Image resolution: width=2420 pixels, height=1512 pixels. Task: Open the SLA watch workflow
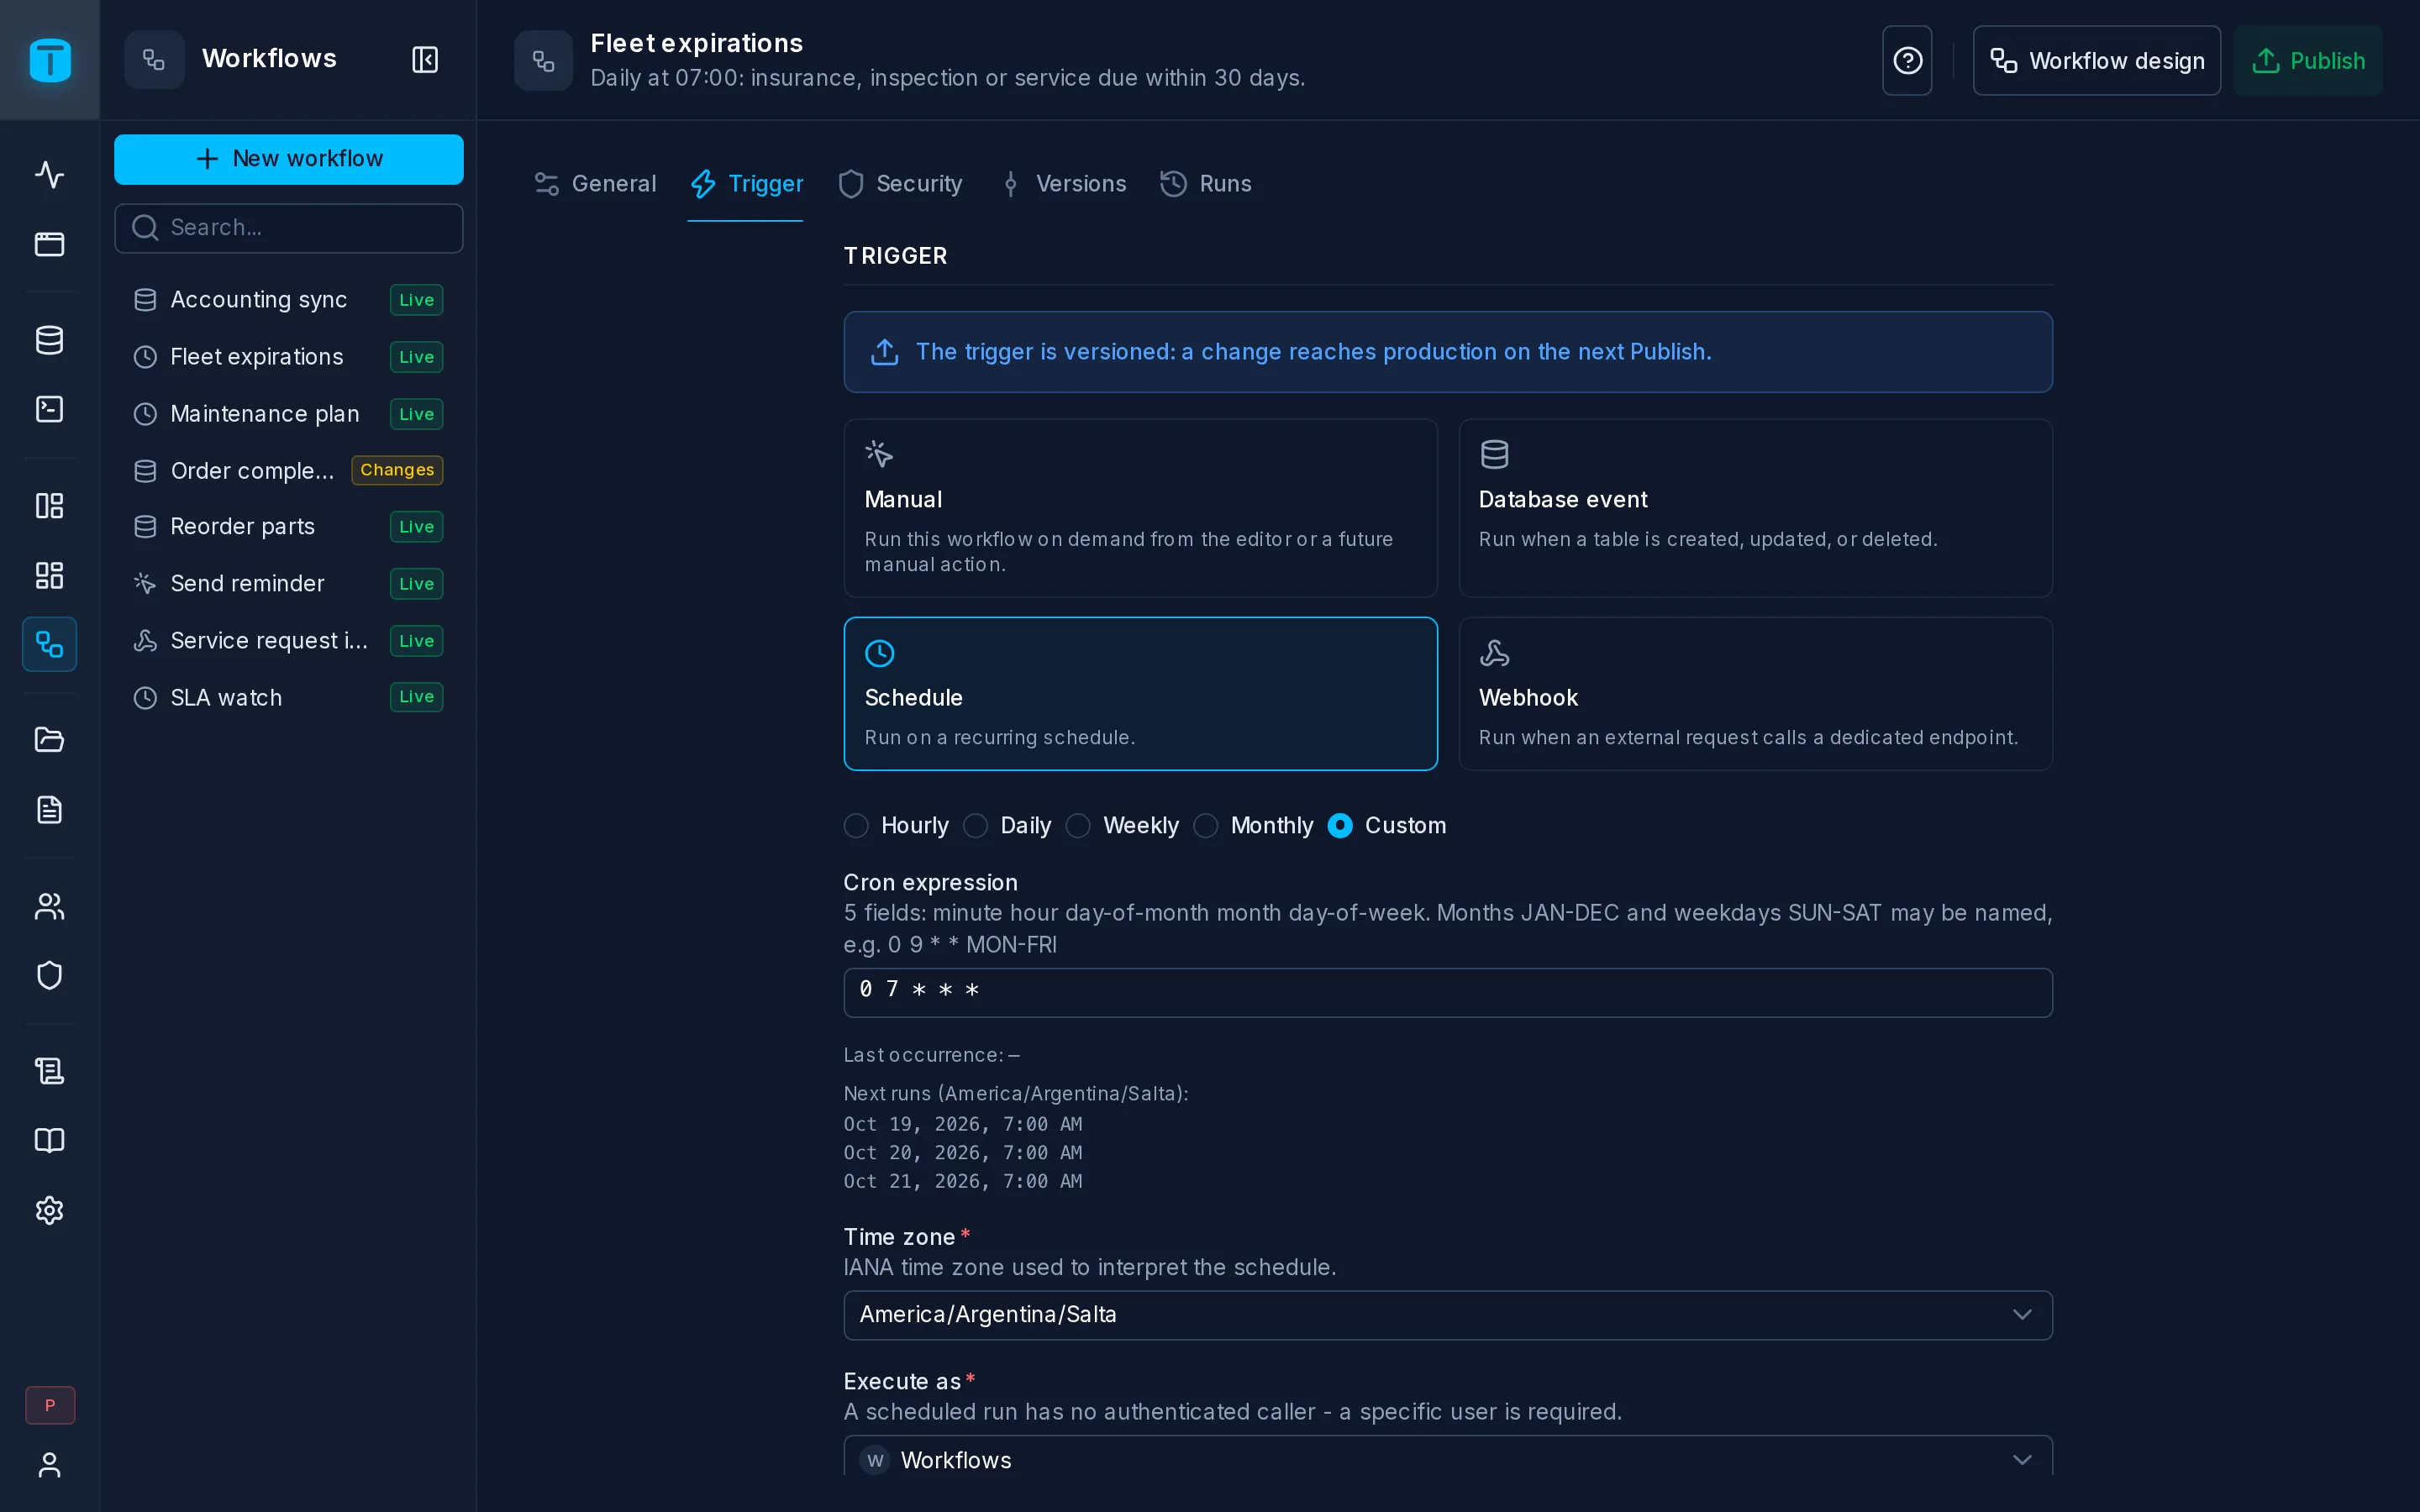pyautogui.click(x=288, y=697)
